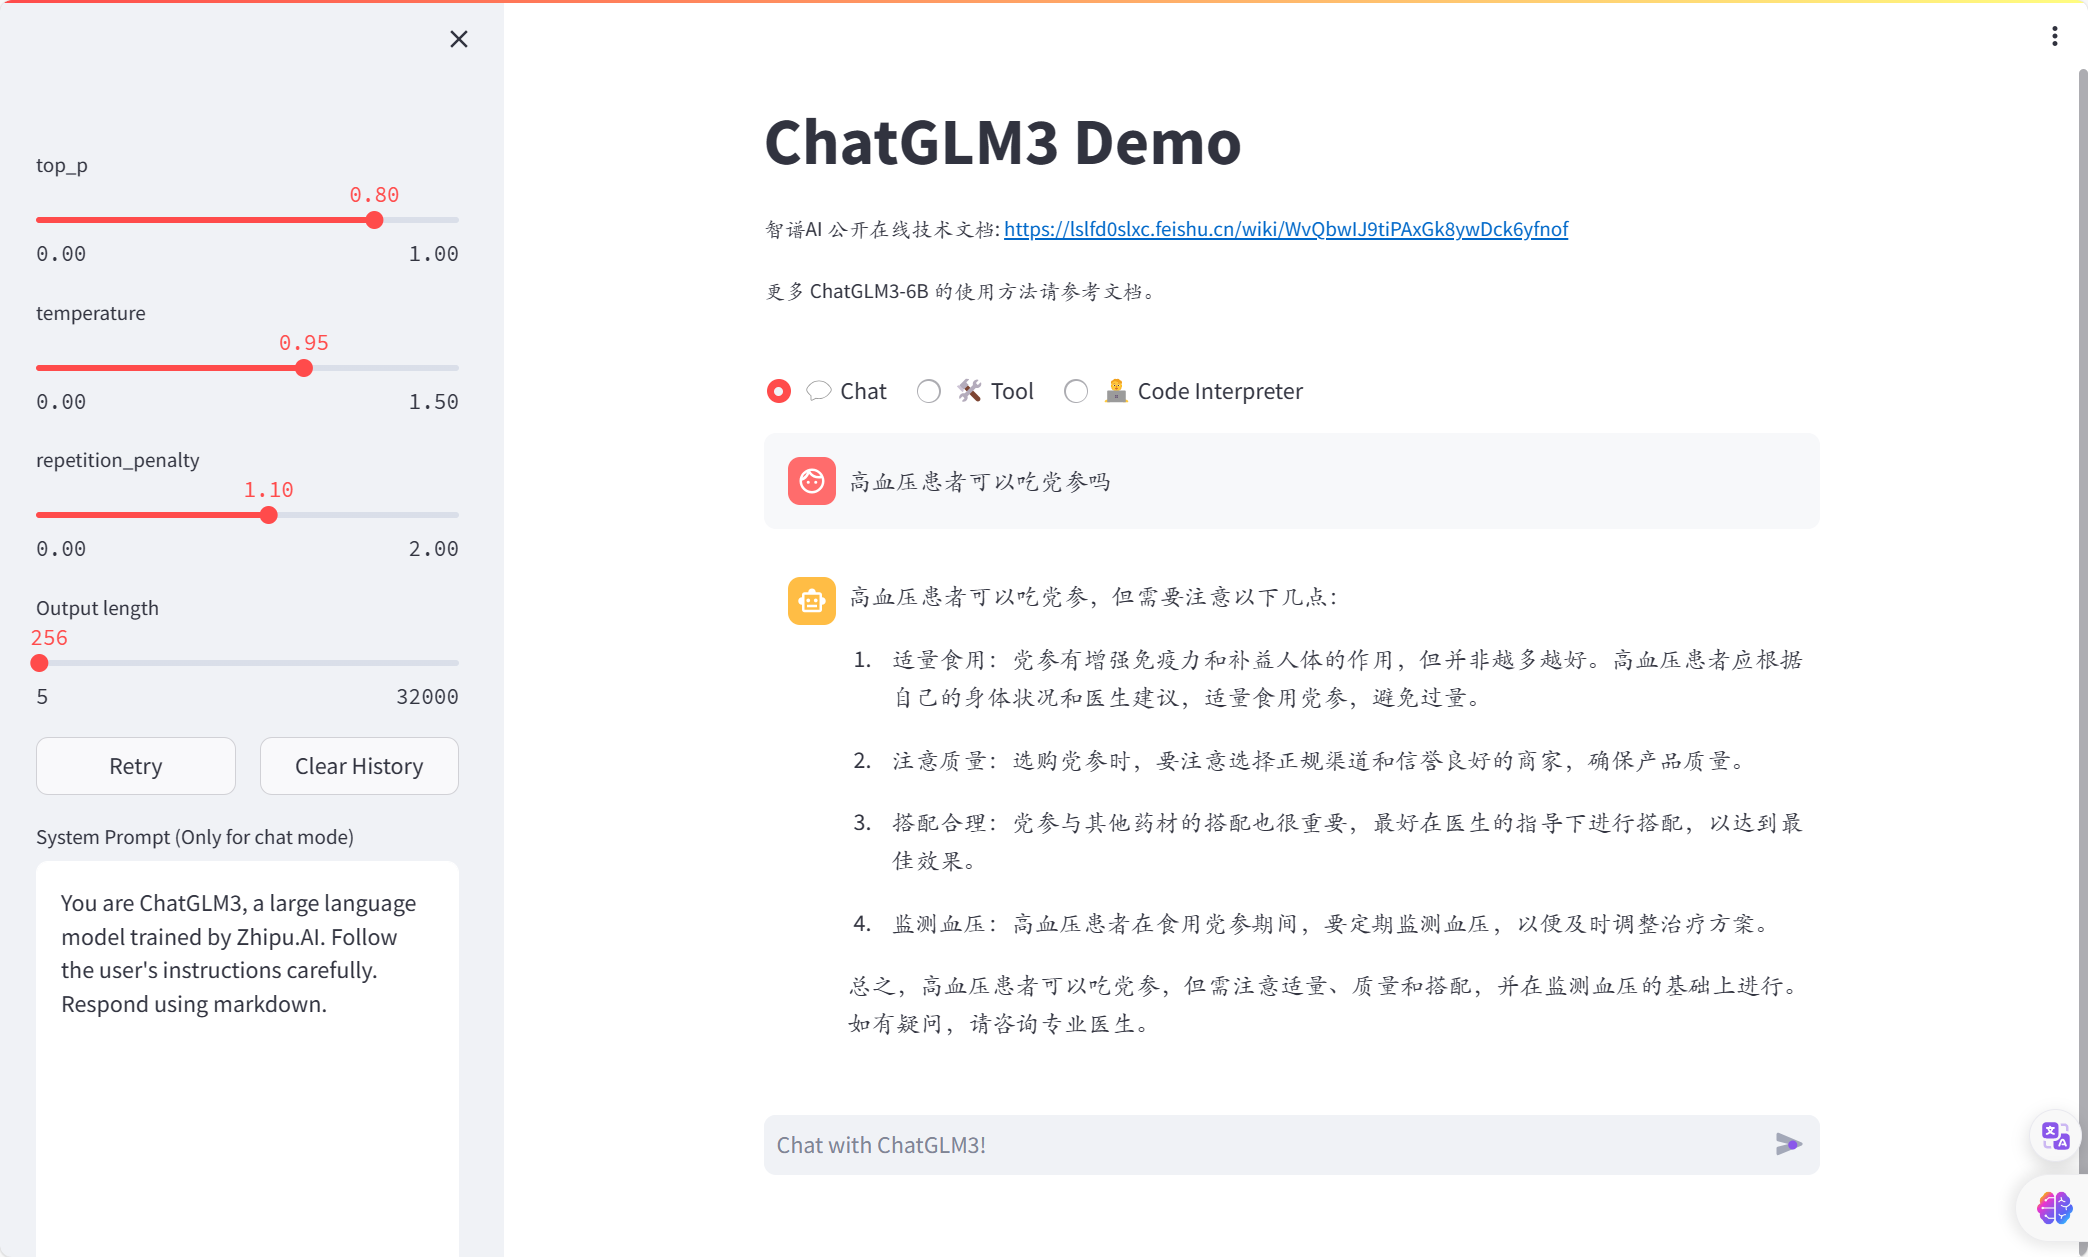The image size is (2088, 1257).
Task: Select the Code Interpreter radio button
Action: click(1076, 391)
